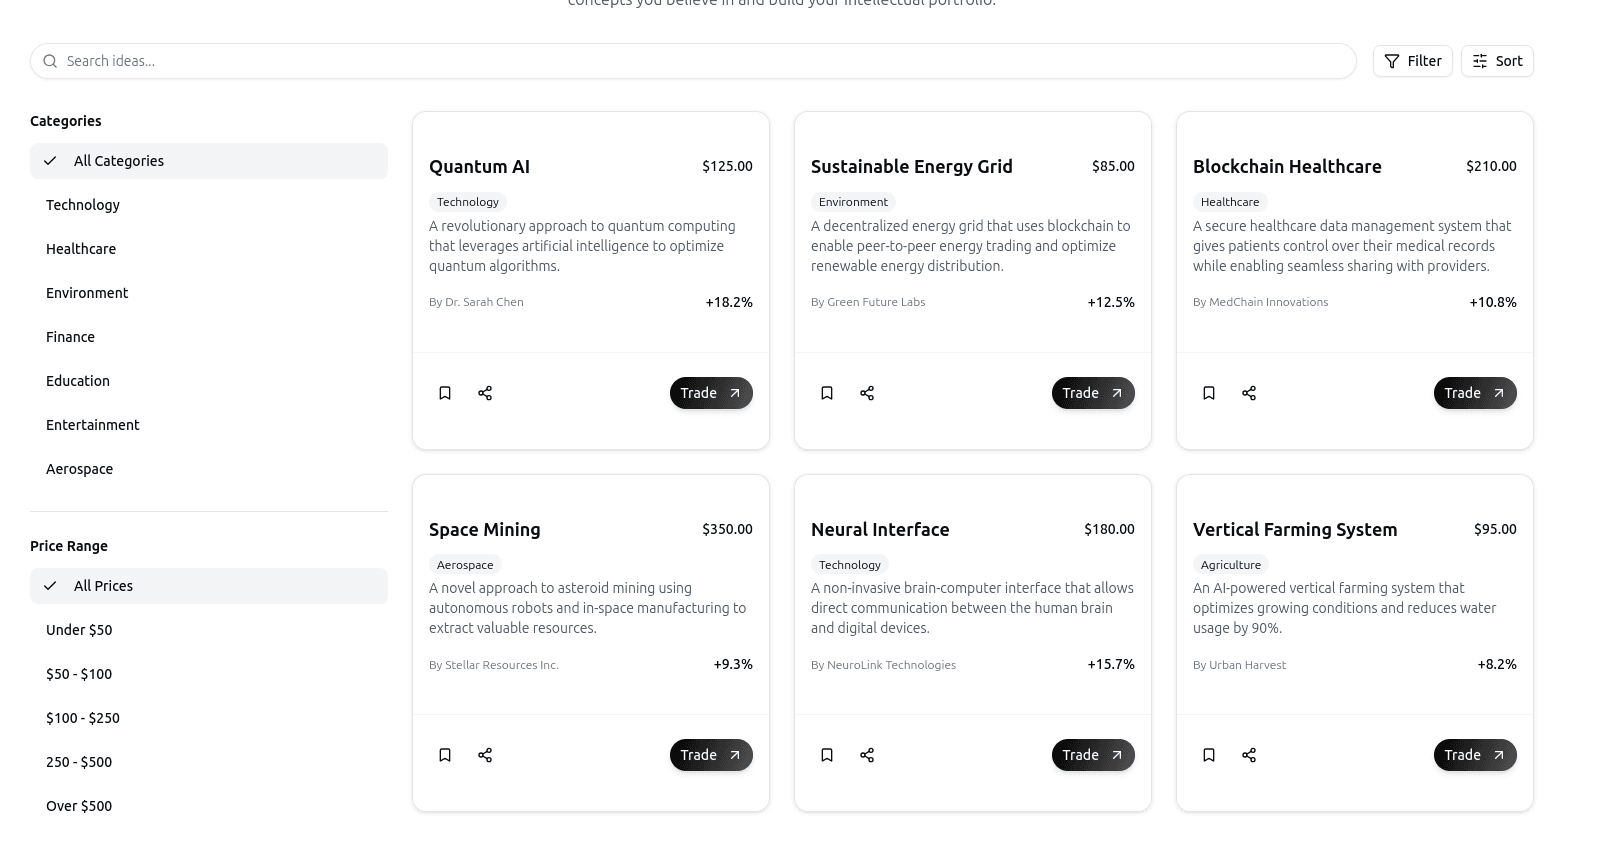Trade the Blockchain Healthcare idea

coord(1475,393)
